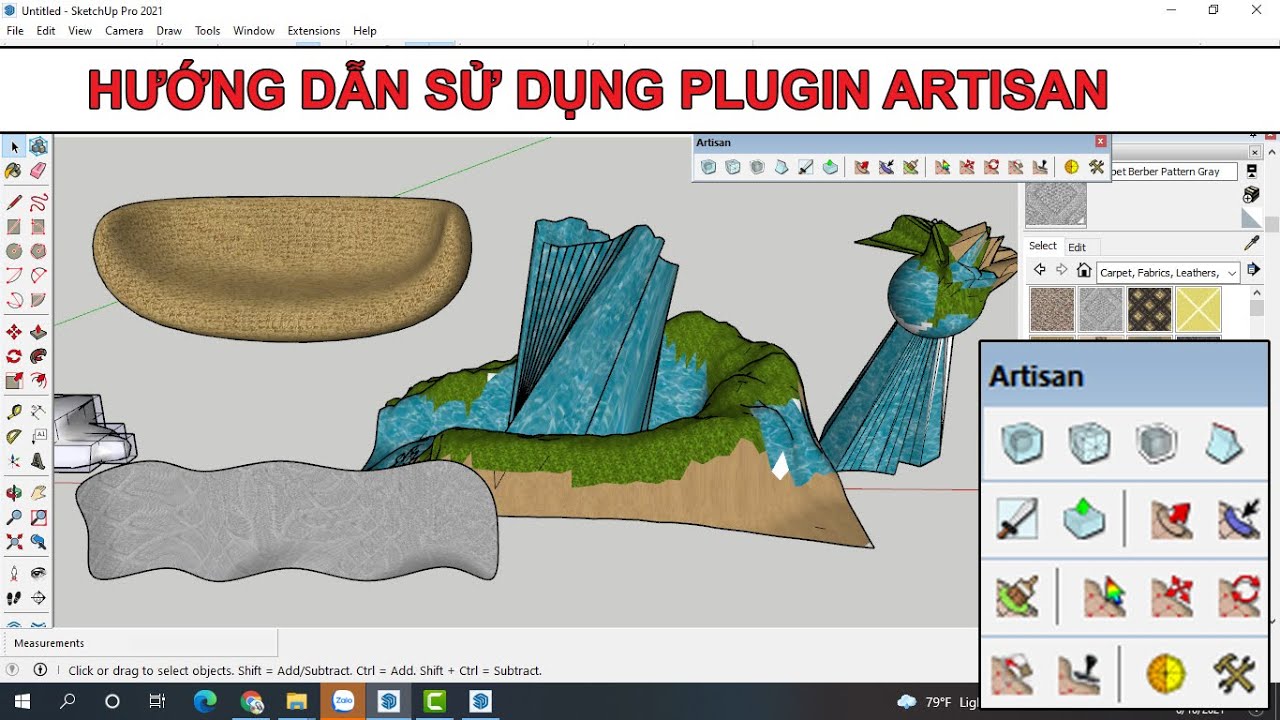Open Microsoft Edge from taskbar
Viewport: 1280px width, 720px height.
pyautogui.click(x=205, y=702)
